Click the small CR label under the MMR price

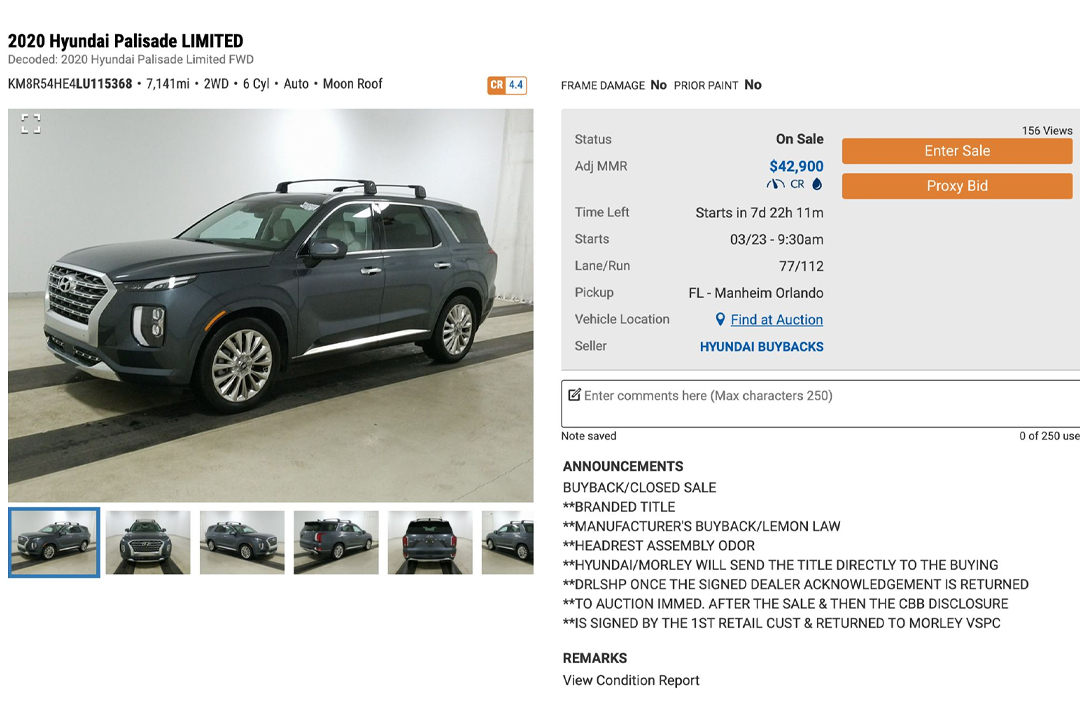click(x=797, y=184)
